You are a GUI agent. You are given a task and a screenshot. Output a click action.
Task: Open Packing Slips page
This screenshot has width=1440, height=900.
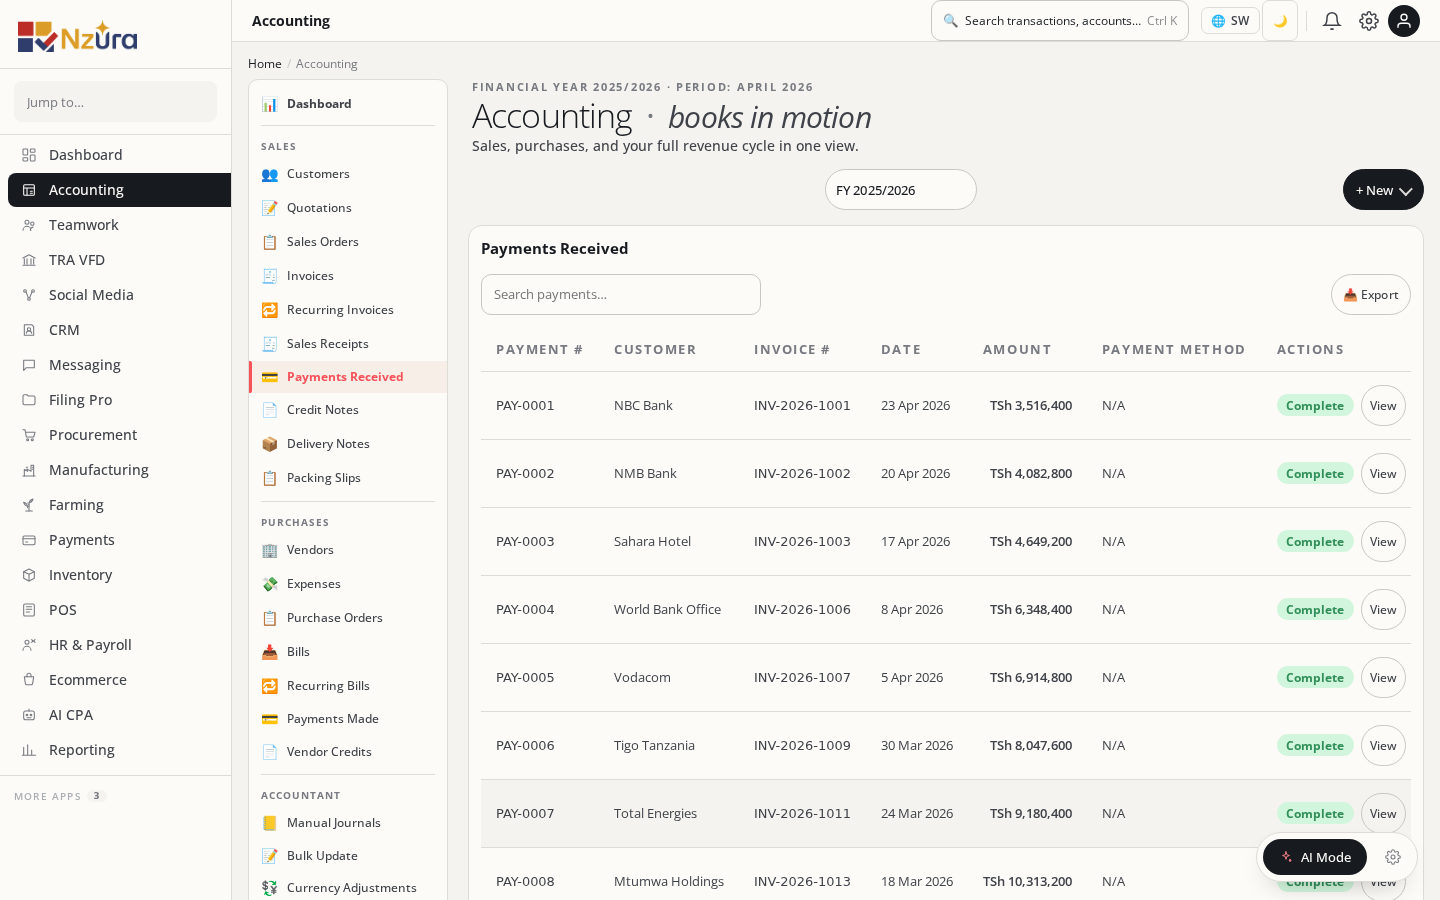tap(348, 478)
